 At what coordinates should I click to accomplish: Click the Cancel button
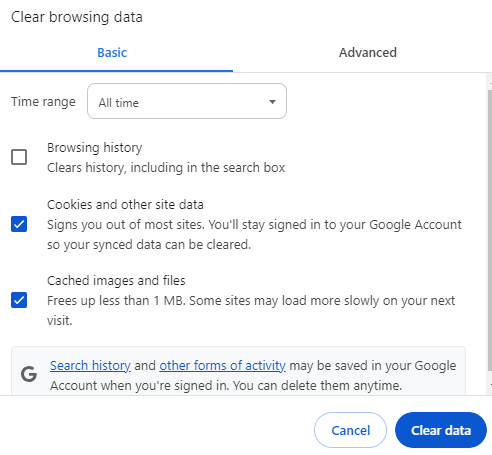pos(350,430)
